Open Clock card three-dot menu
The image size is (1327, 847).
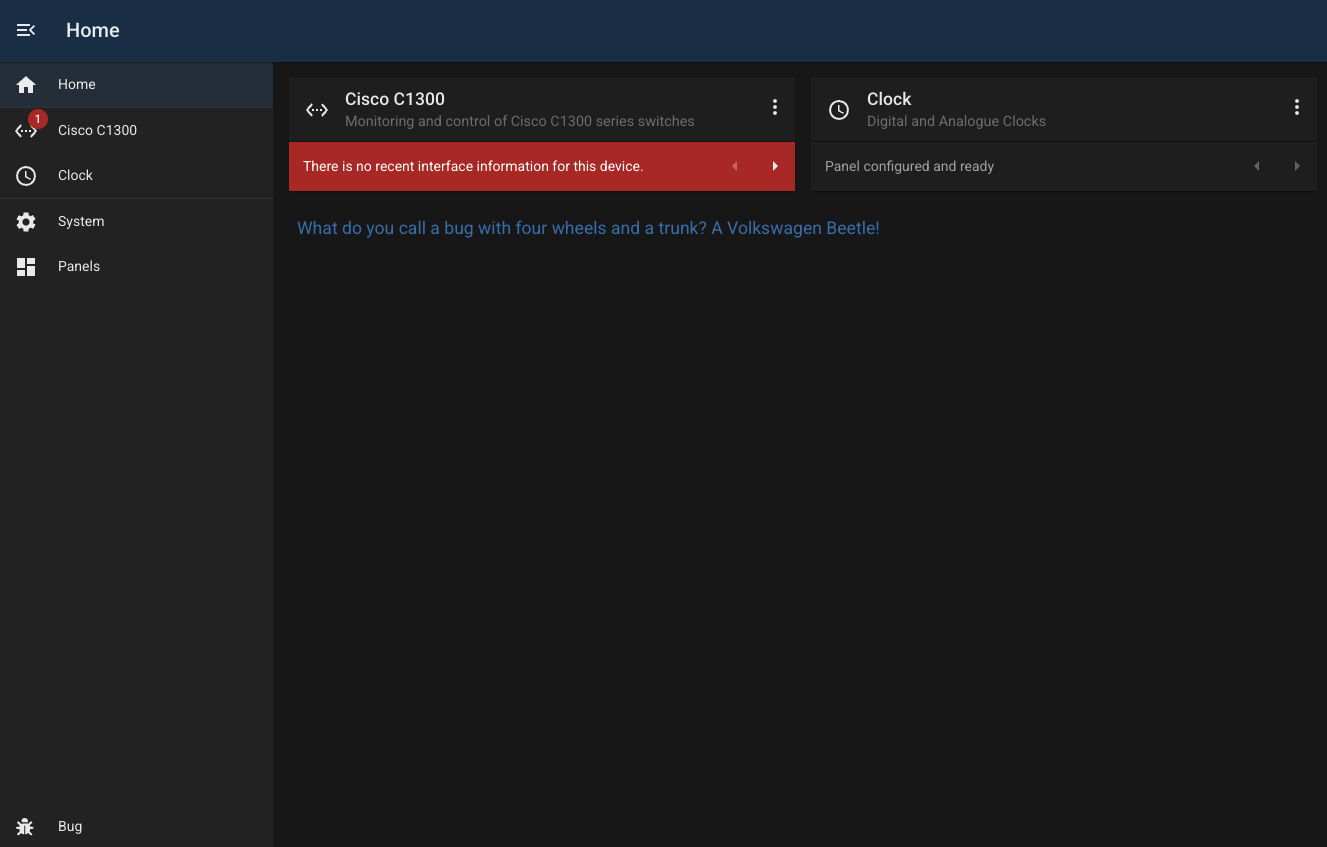click(1297, 108)
